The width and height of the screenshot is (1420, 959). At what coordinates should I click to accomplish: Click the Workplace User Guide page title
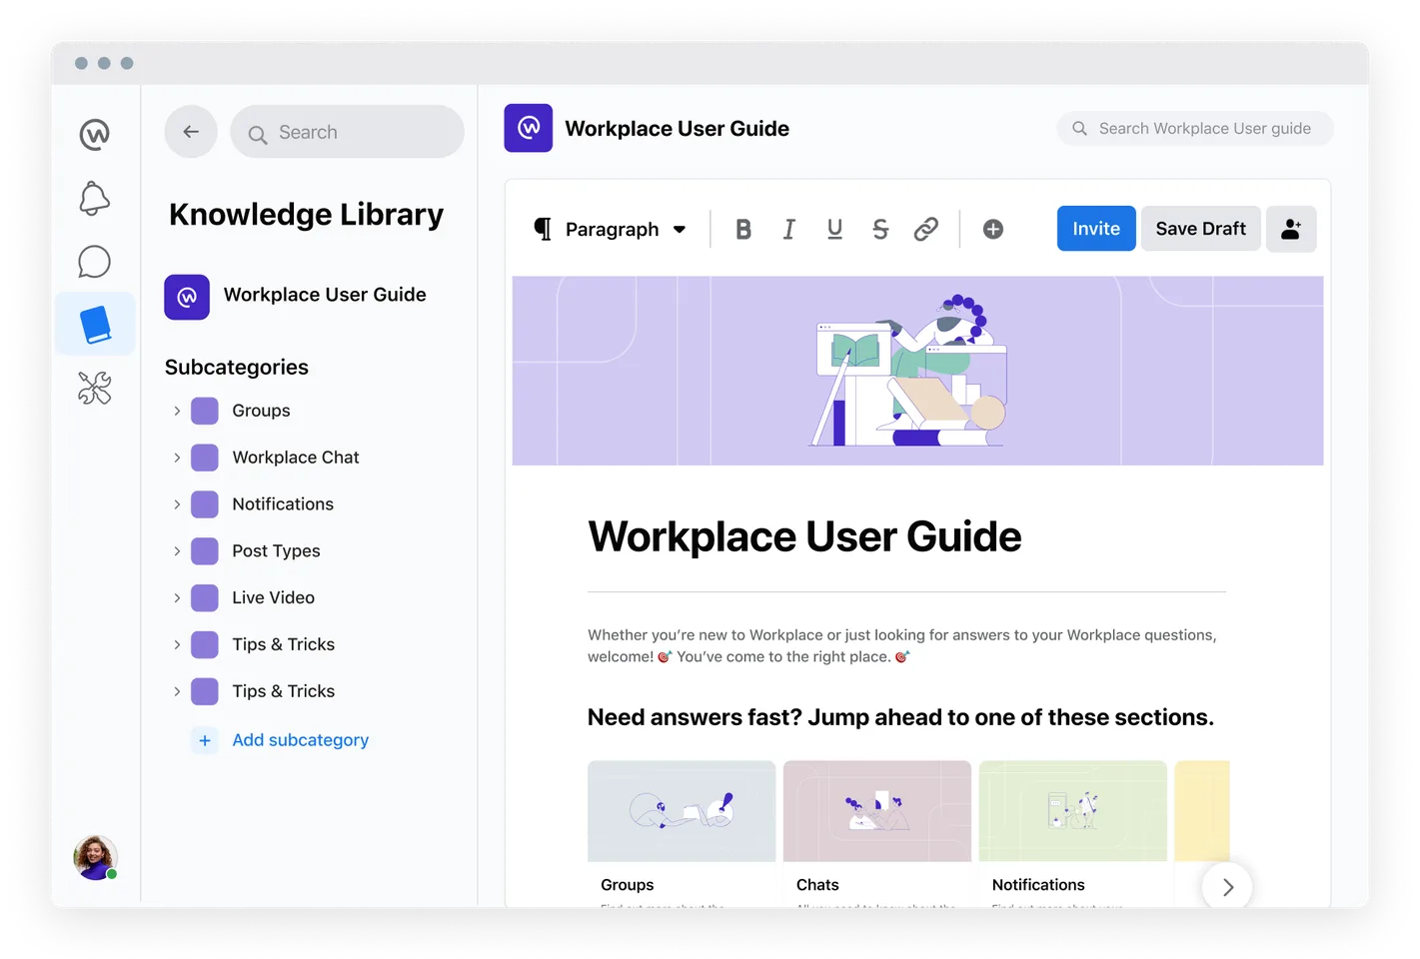[804, 537]
